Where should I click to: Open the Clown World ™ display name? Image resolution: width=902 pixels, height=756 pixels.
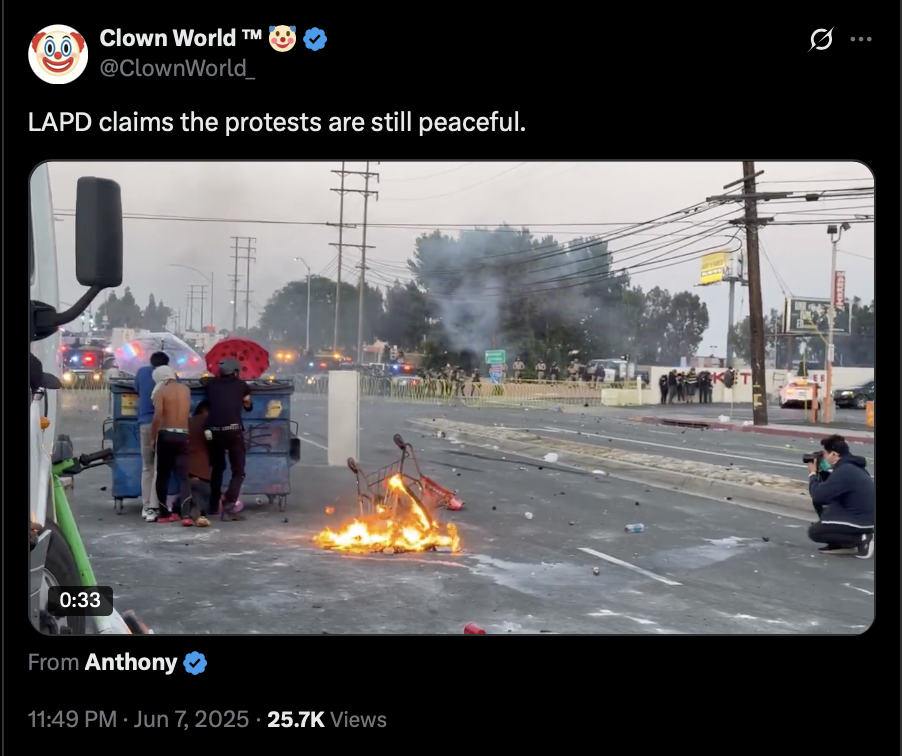(181, 39)
